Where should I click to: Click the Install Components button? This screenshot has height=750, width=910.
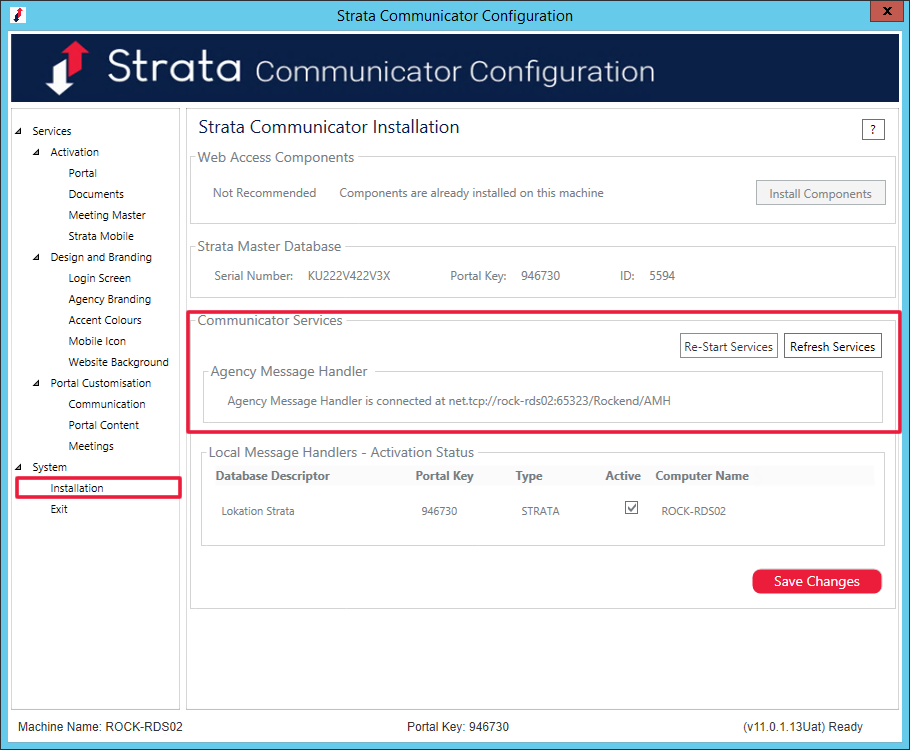[x=821, y=193]
